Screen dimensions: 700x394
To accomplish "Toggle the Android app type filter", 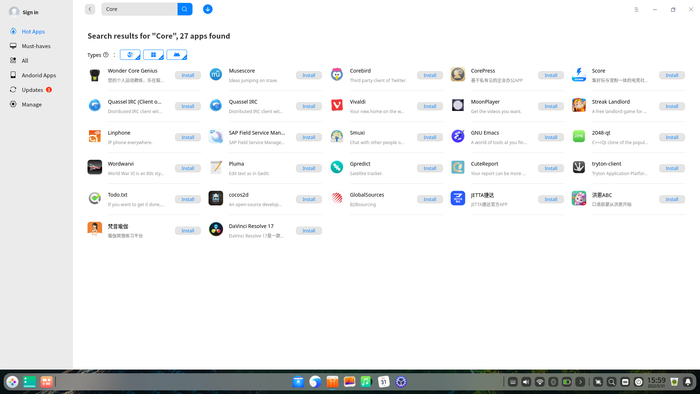I will coord(176,55).
